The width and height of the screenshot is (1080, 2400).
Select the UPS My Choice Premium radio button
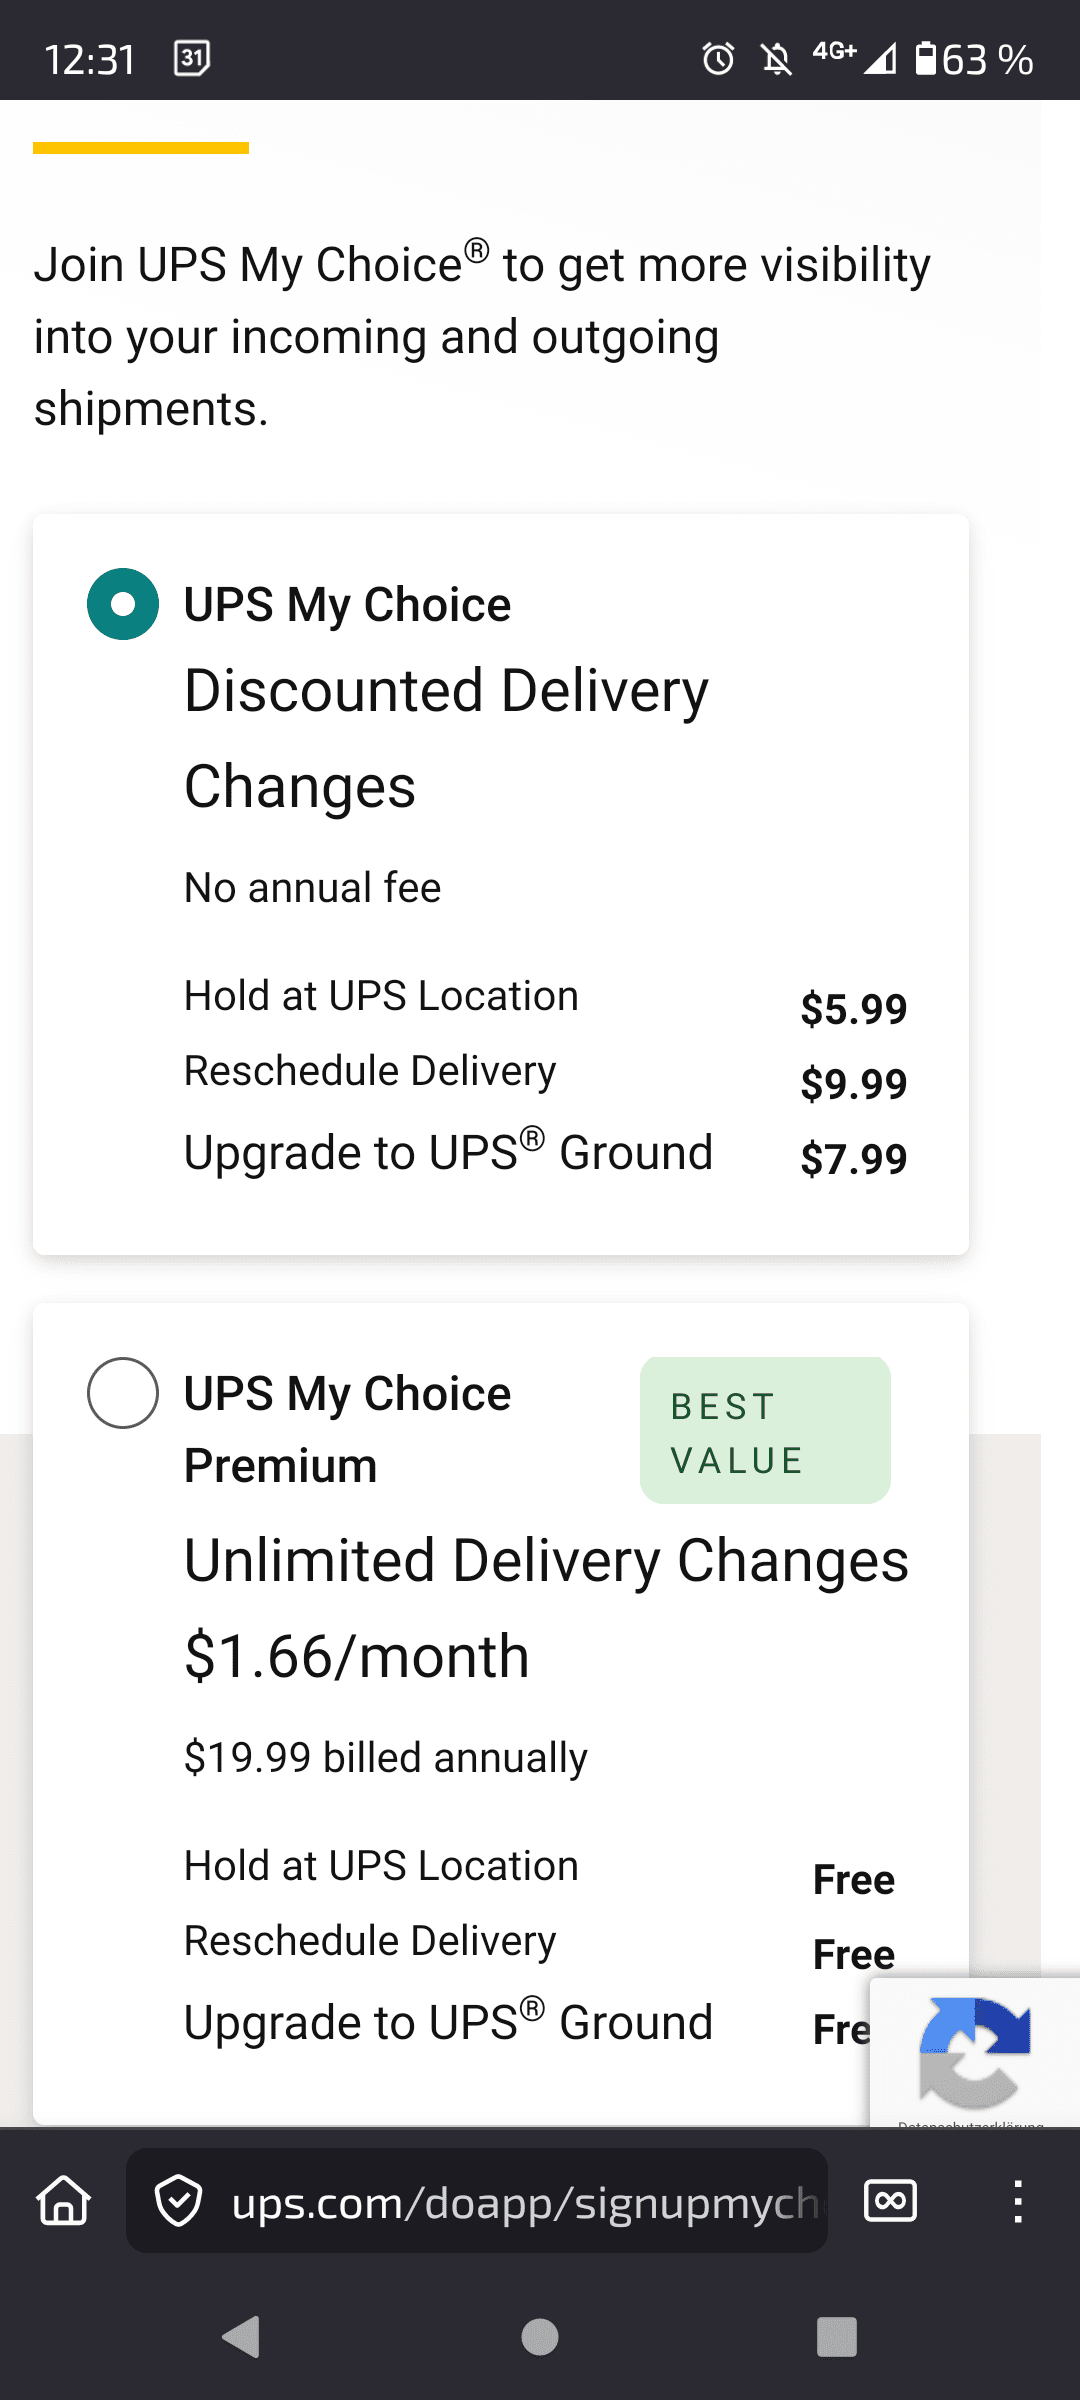tap(123, 1393)
